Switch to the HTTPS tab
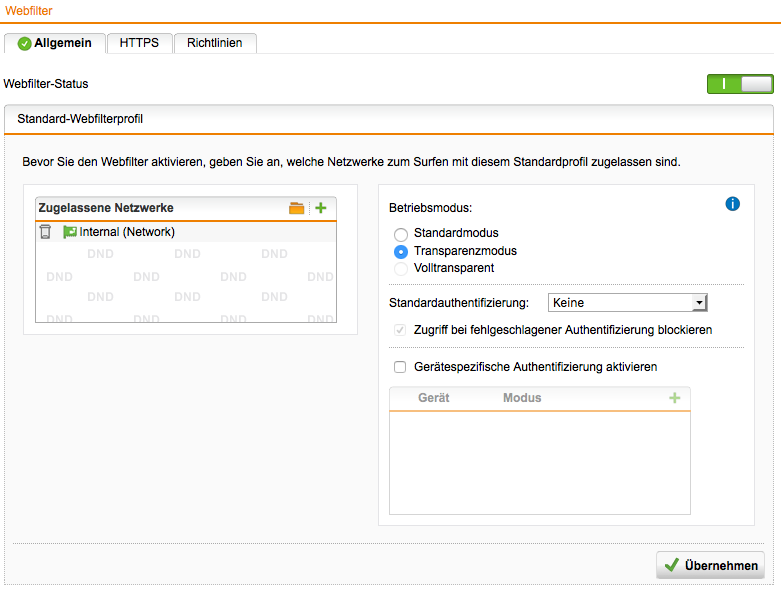This screenshot has width=781, height=589. click(x=139, y=43)
